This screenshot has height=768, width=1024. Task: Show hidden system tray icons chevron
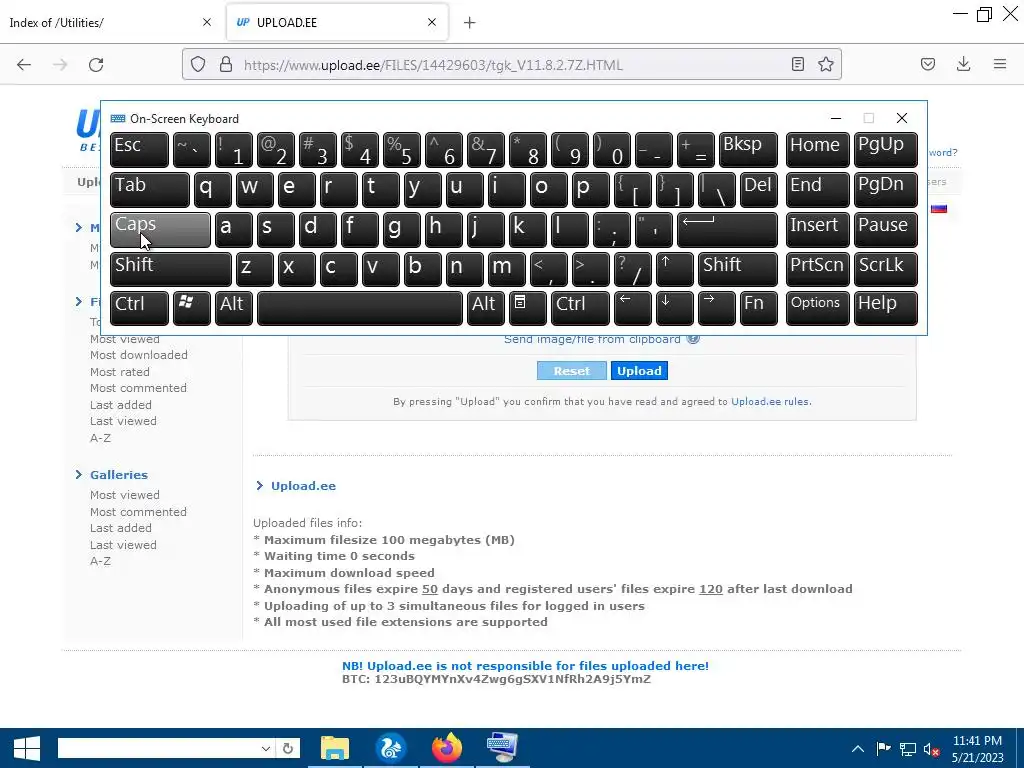click(x=858, y=749)
